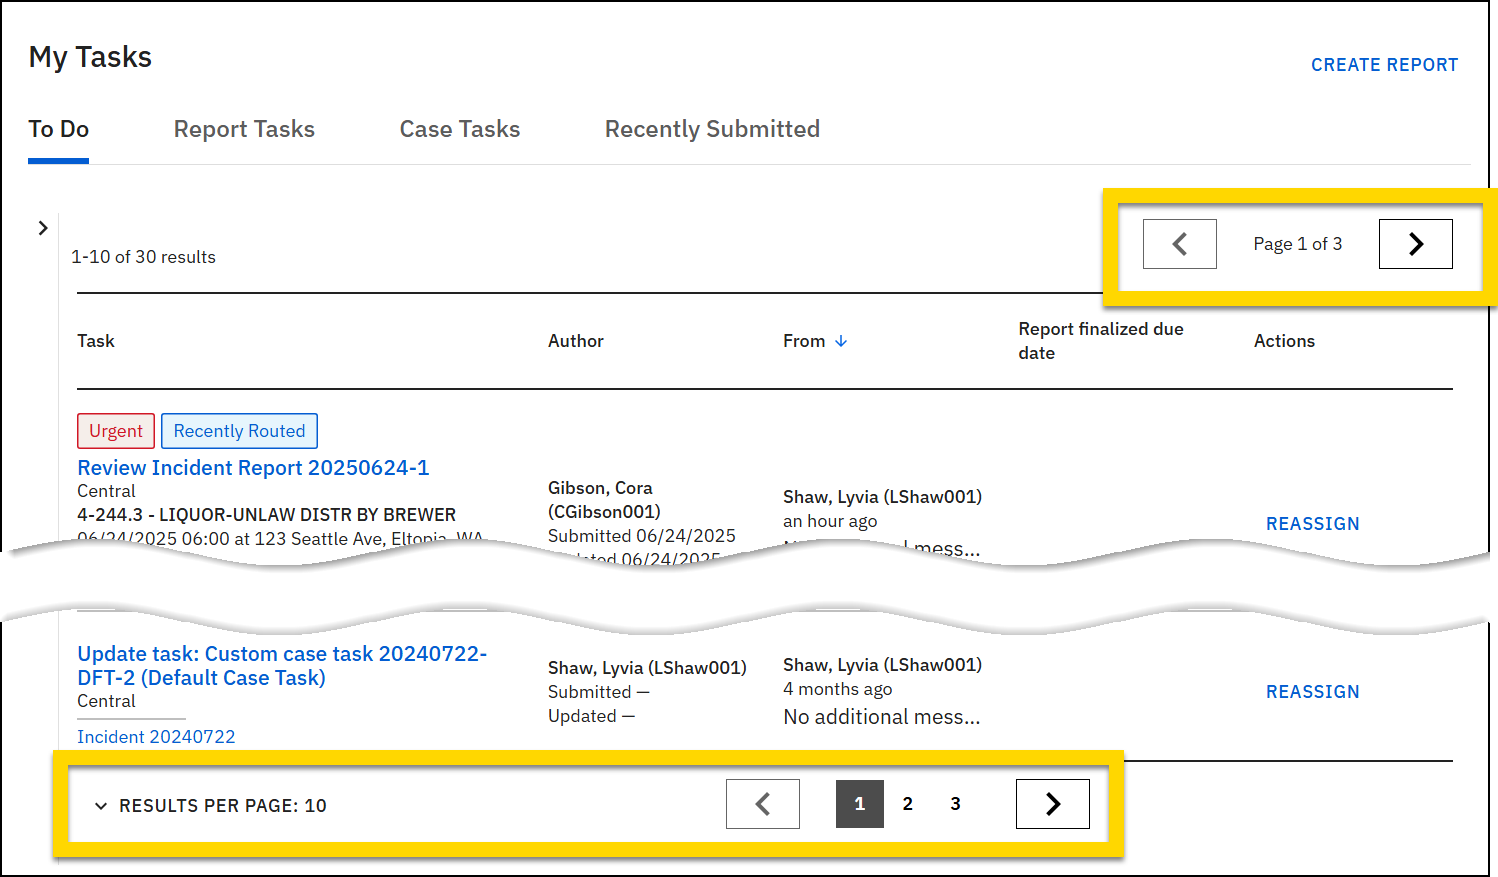Open the Case Tasks tab

pos(459,129)
